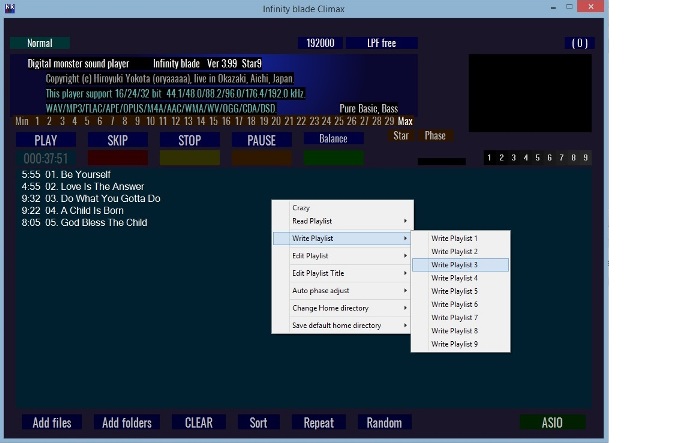Click the app icon in title bar
691x443 pixels.
tap(10, 8)
